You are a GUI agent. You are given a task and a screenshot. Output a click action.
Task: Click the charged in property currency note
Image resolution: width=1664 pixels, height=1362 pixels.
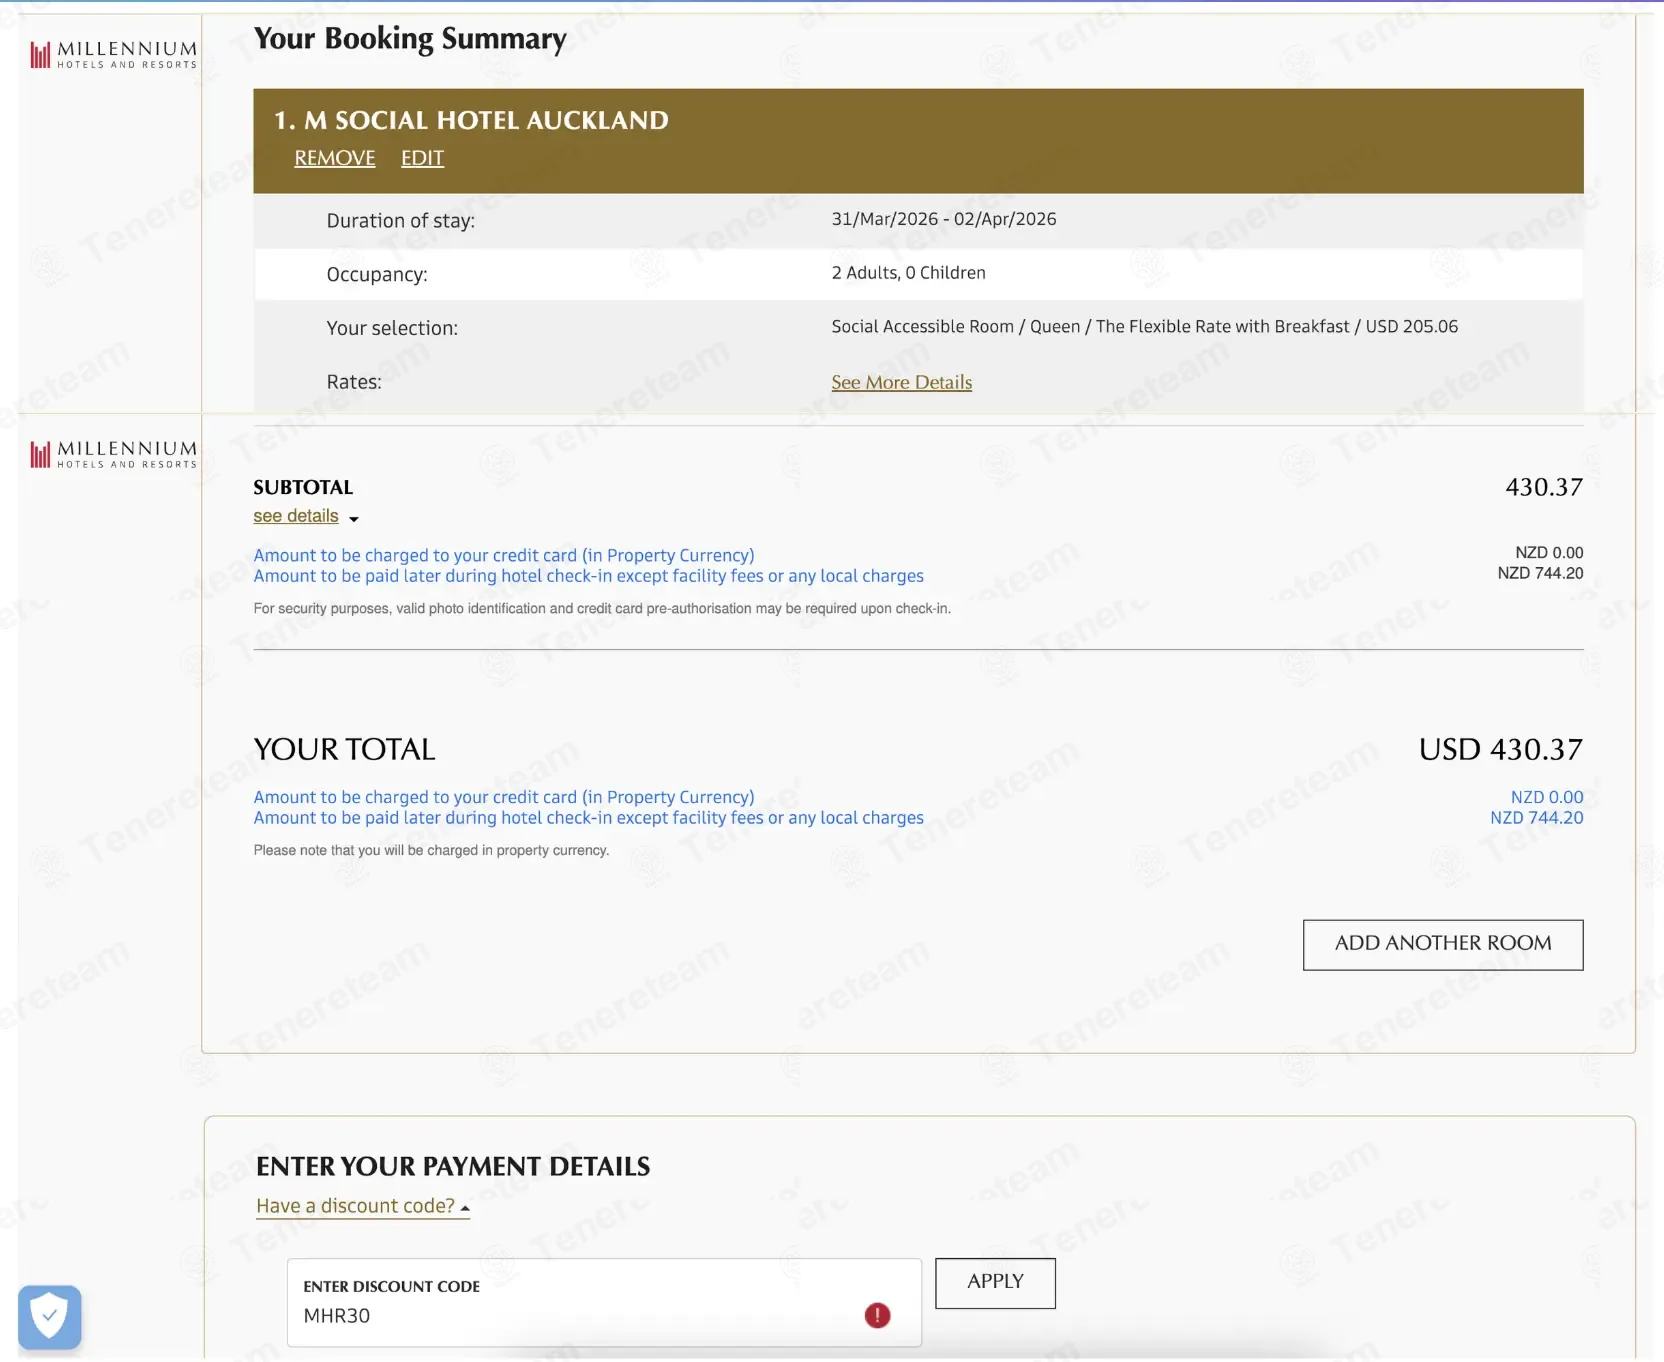[x=431, y=850]
